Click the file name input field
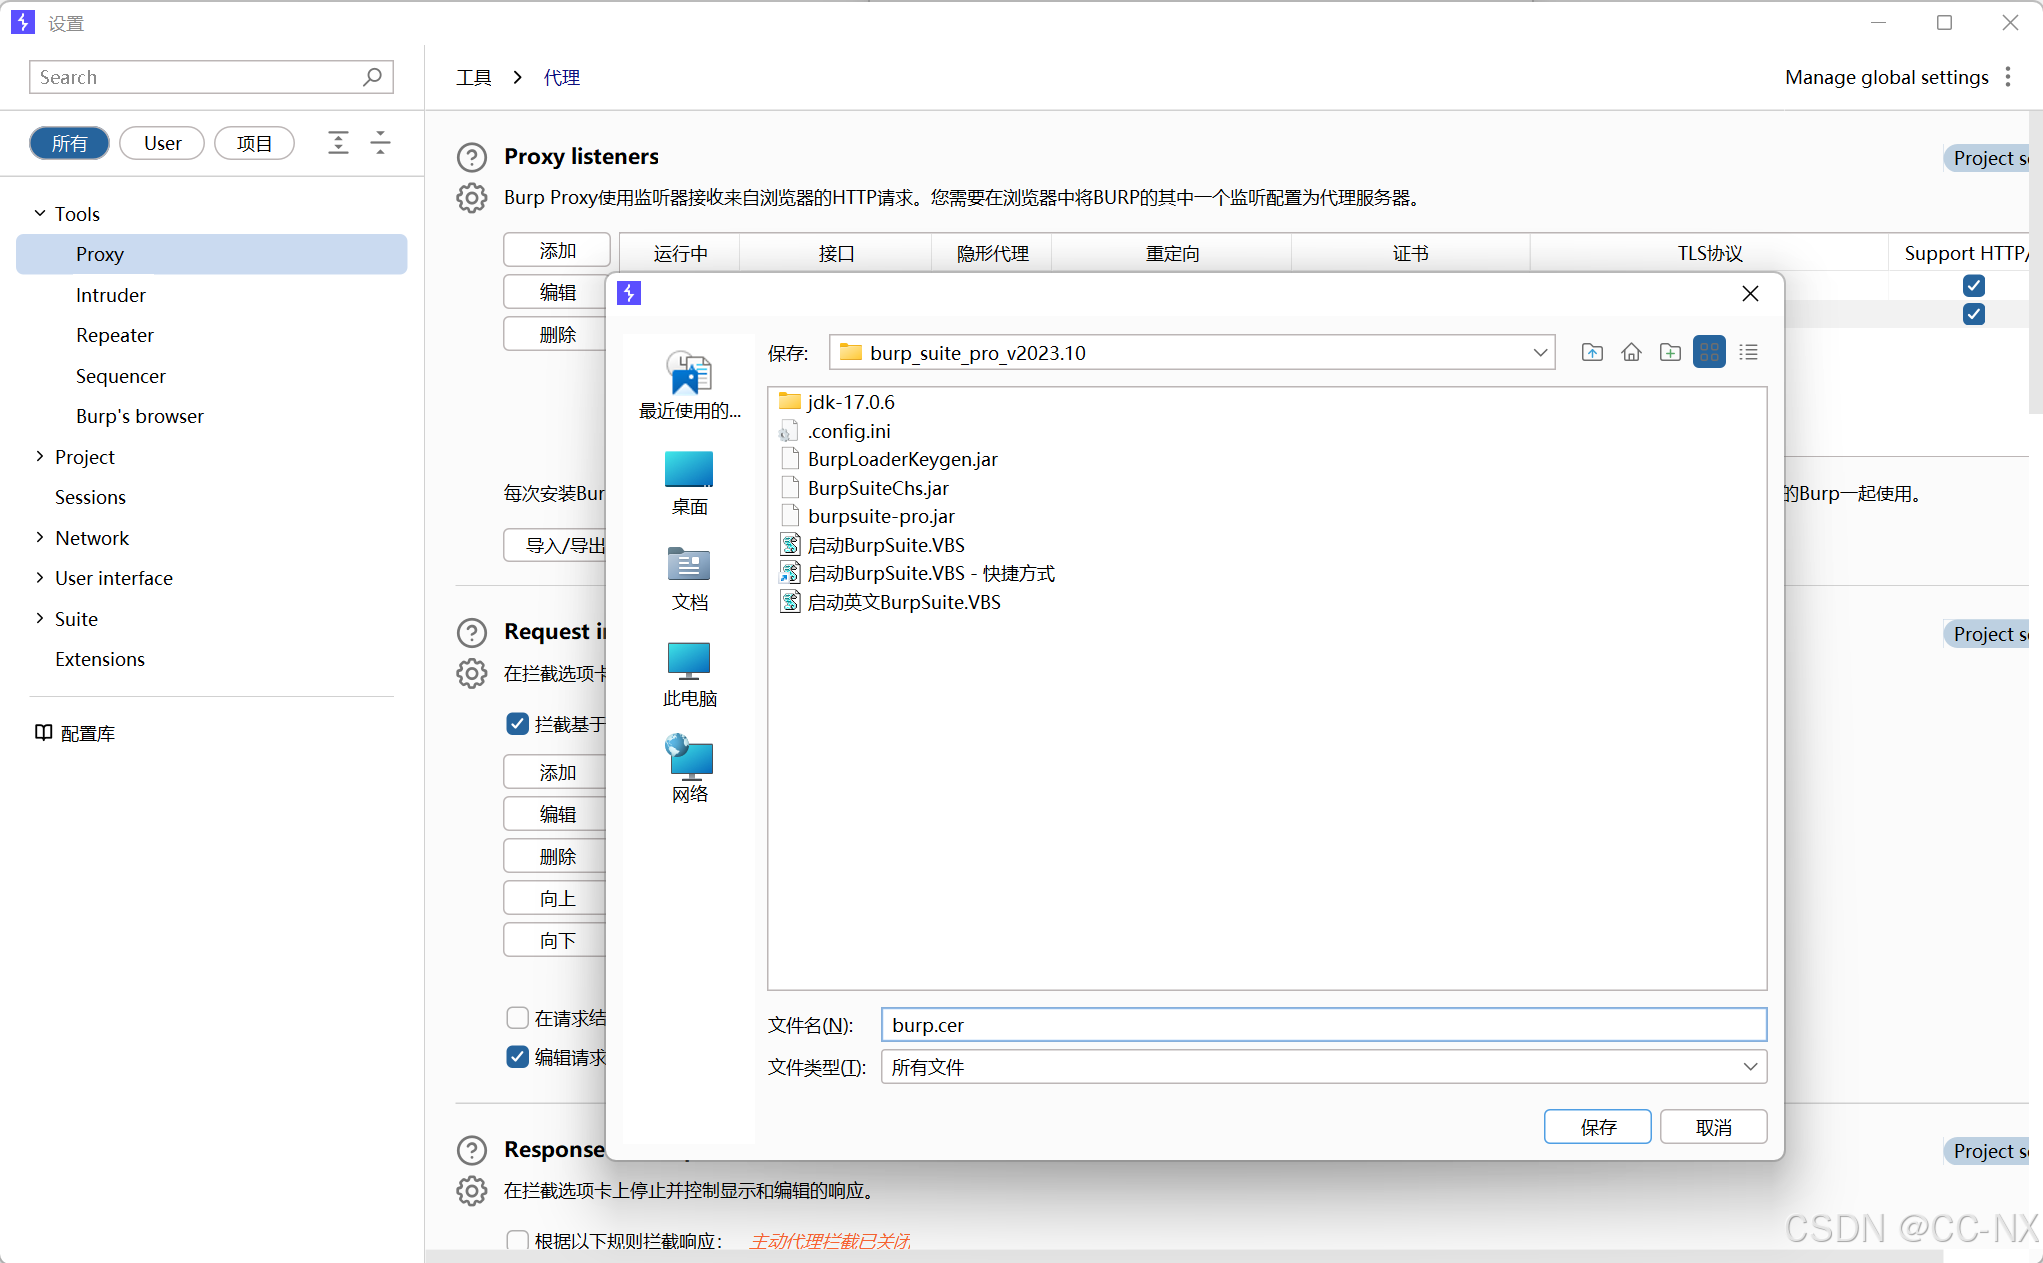 point(1322,1025)
